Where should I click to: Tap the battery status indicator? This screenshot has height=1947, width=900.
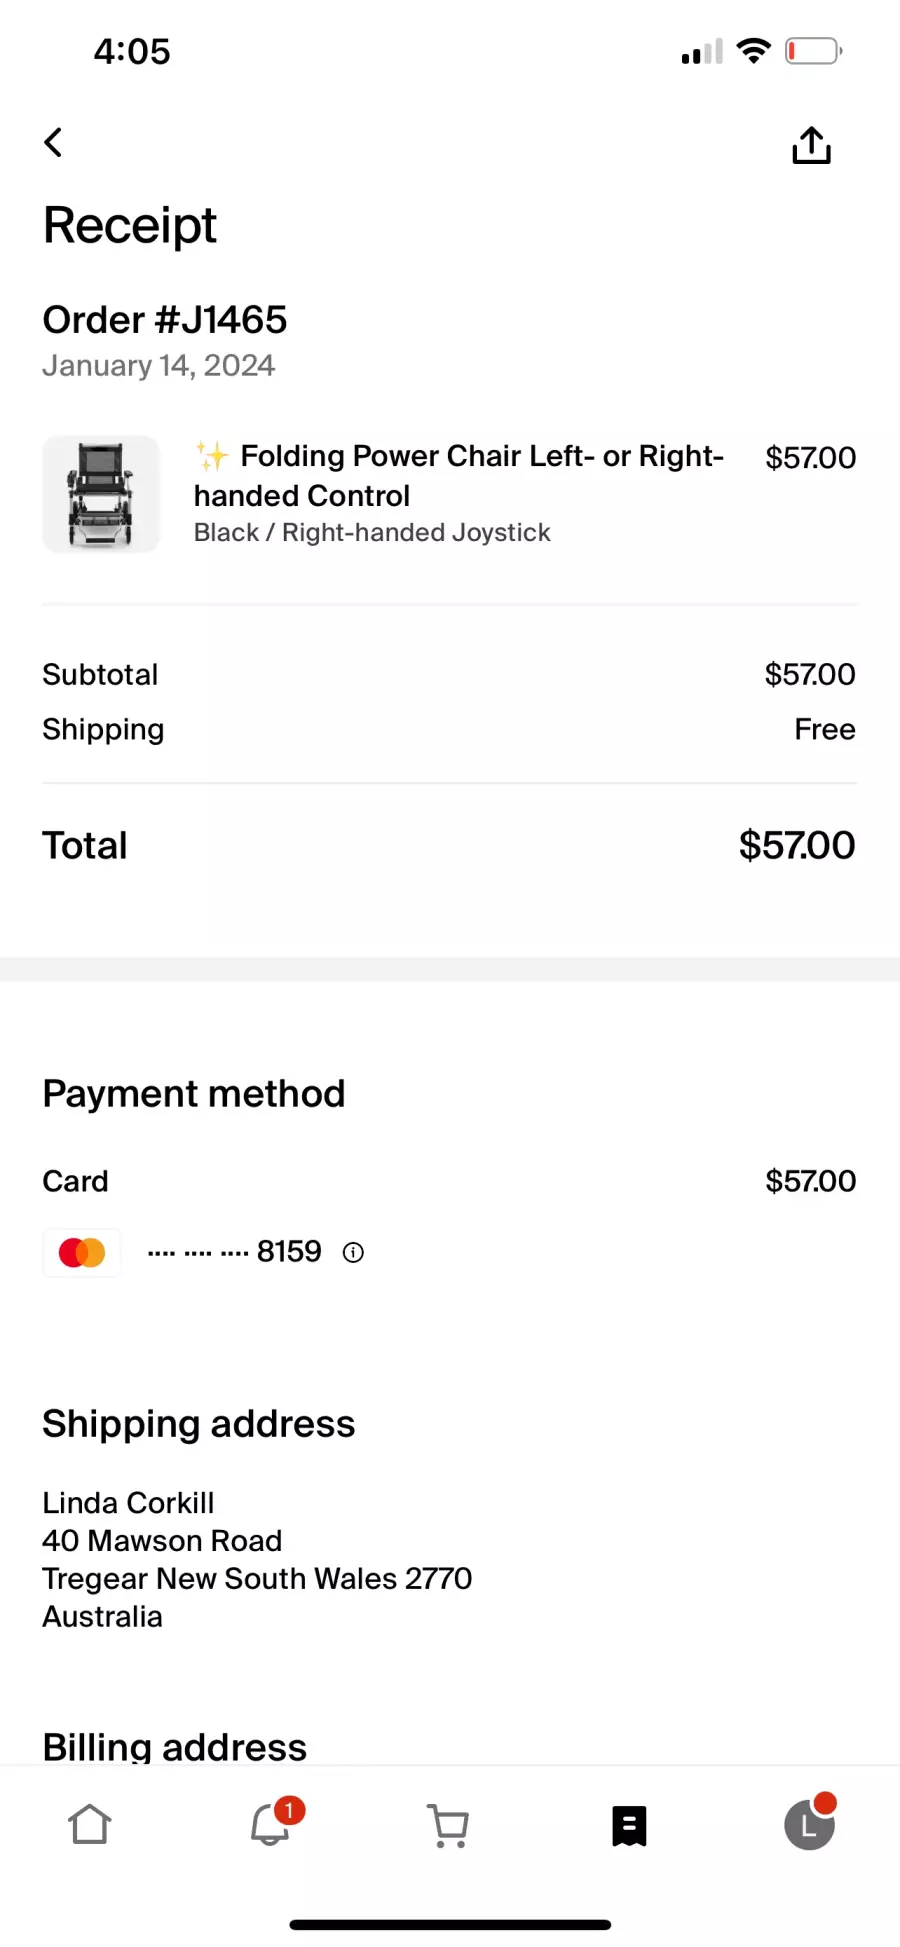813,51
